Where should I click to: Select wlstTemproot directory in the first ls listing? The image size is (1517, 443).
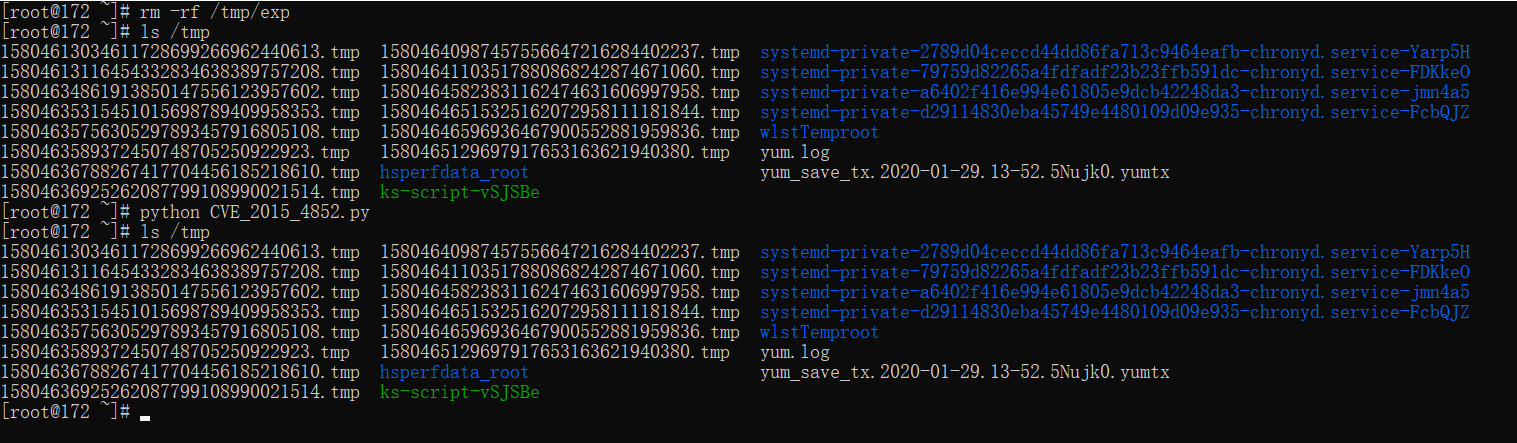pyautogui.click(x=819, y=132)
